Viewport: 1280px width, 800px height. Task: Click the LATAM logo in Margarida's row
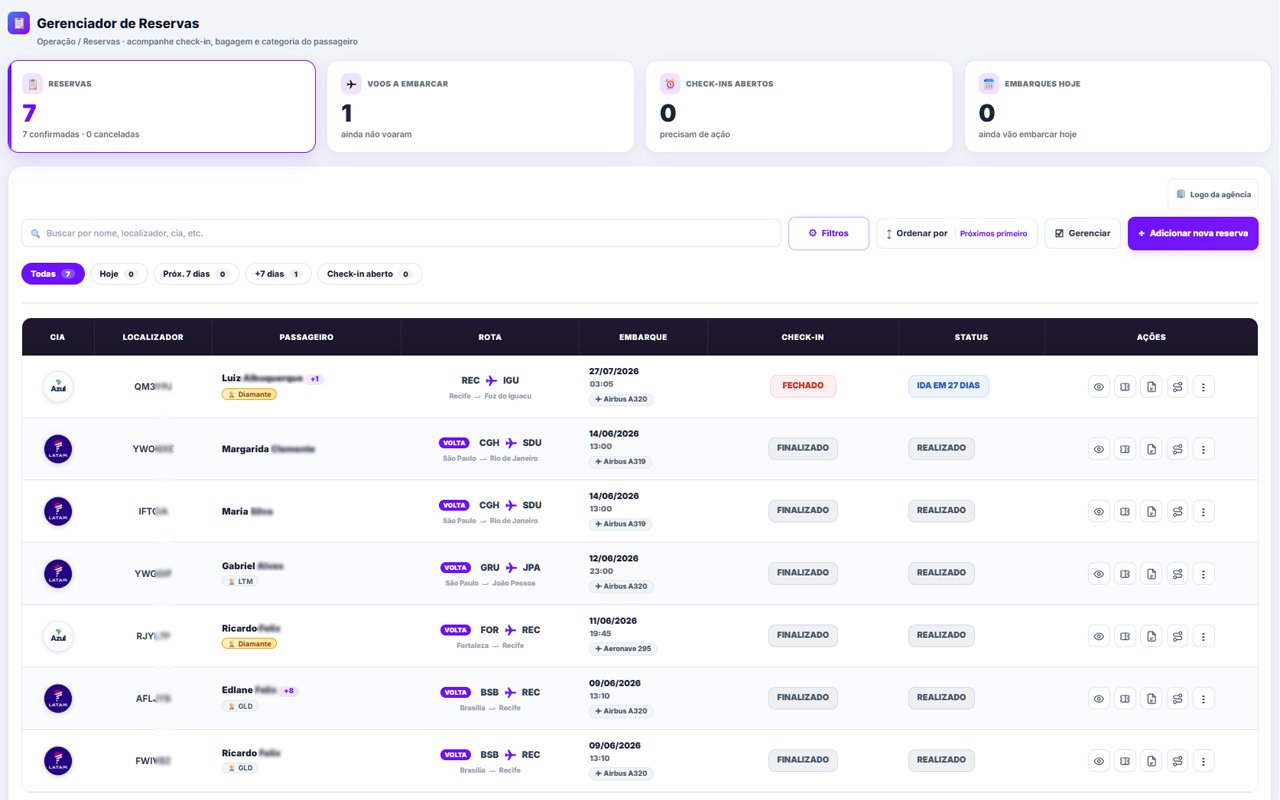pos(58,449)
